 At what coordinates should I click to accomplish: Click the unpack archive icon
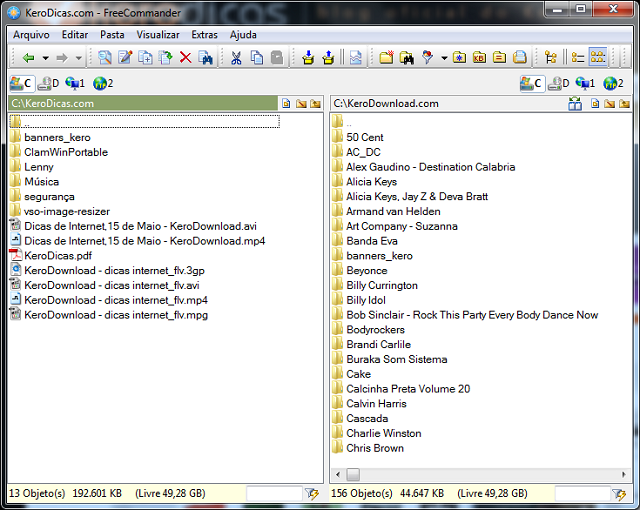328,58
